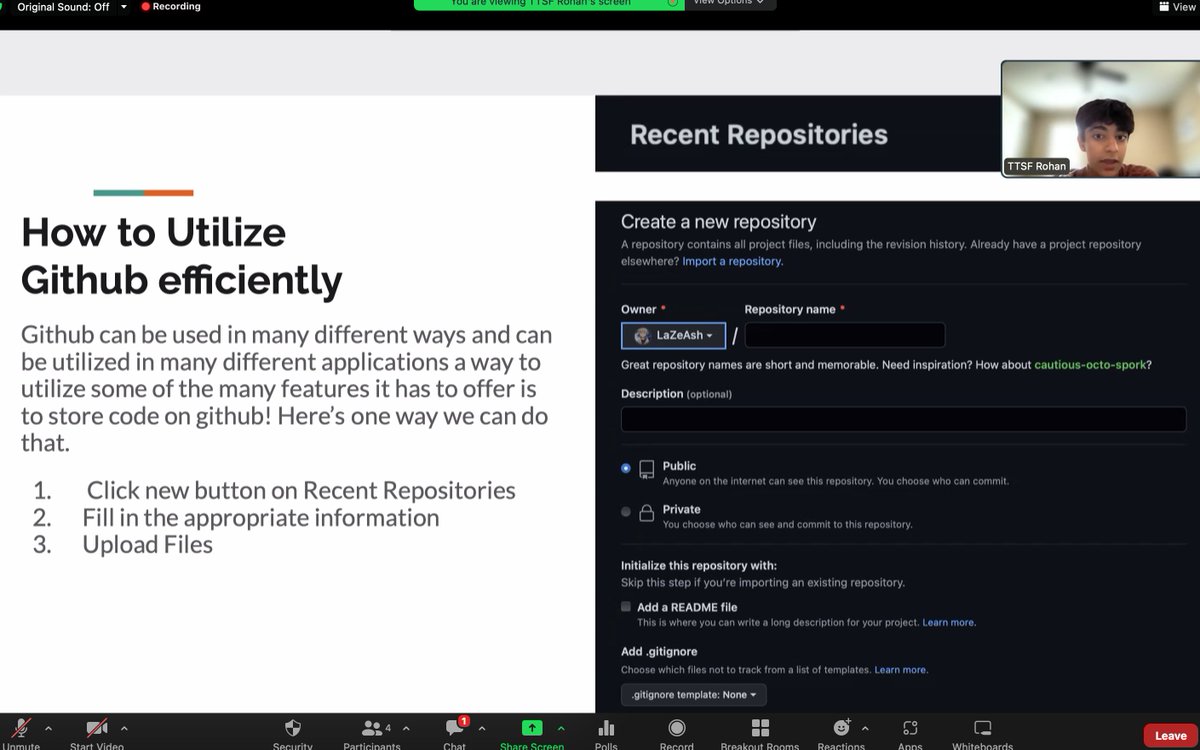Click the Description input field
The height and width of the screenshot is (750, 1200).
point(904,419)
